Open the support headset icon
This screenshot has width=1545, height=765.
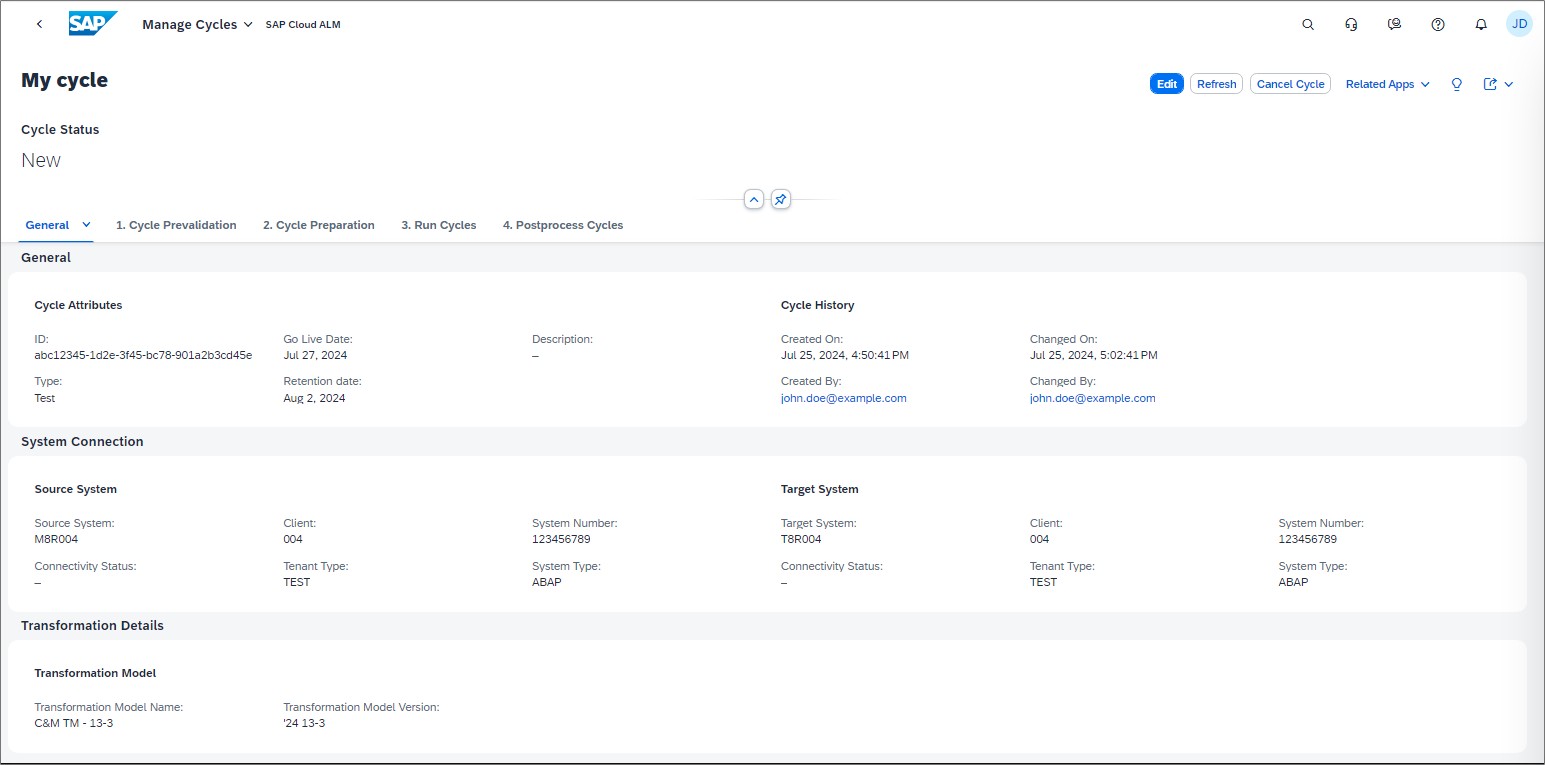pos(1351,25)
